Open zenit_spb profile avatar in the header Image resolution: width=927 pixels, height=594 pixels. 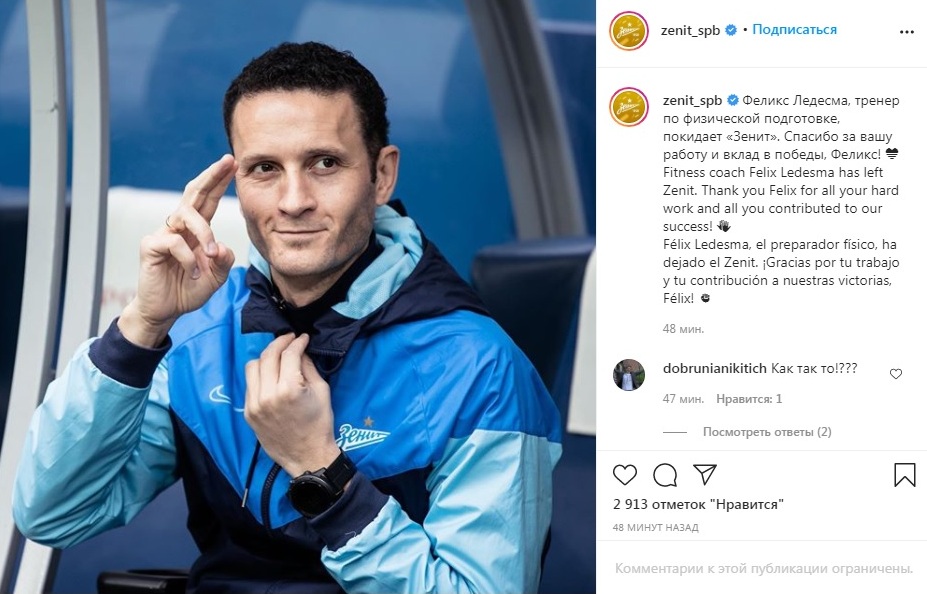point(629,31)
